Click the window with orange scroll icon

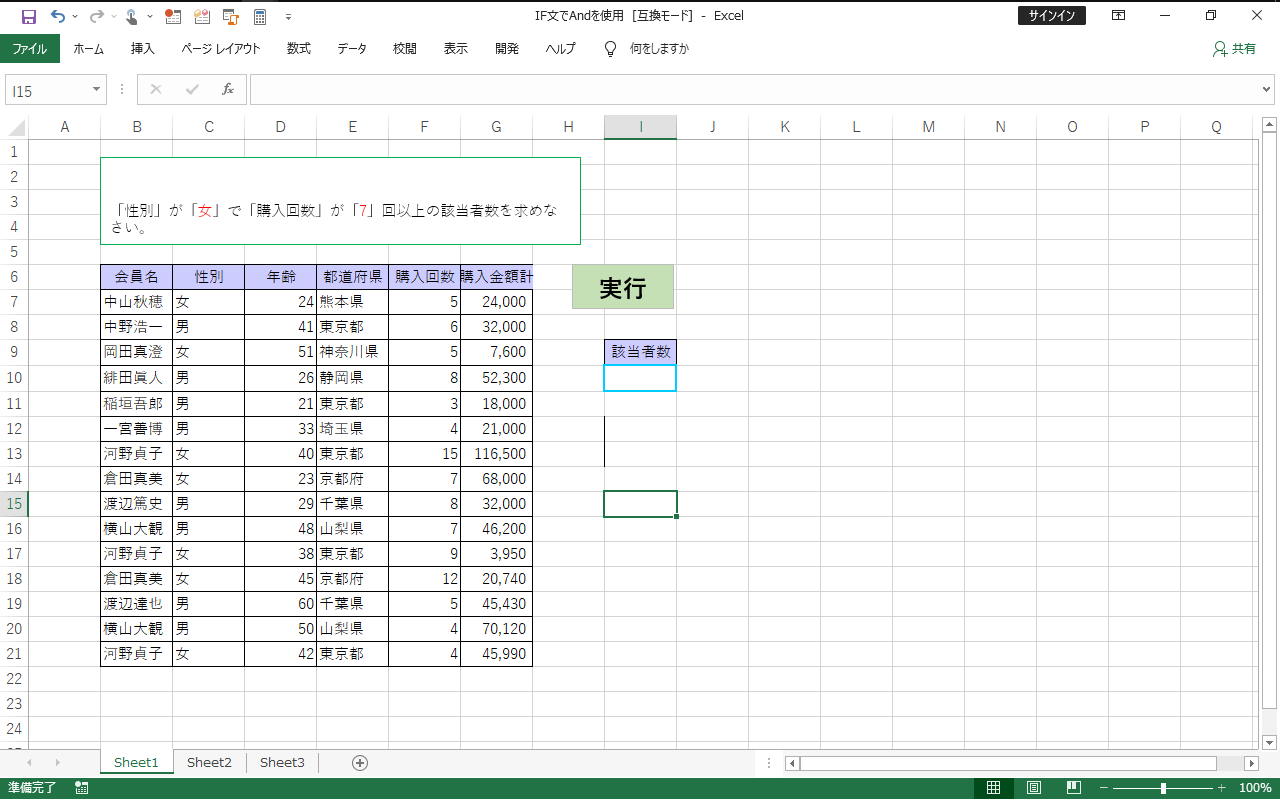231,16
